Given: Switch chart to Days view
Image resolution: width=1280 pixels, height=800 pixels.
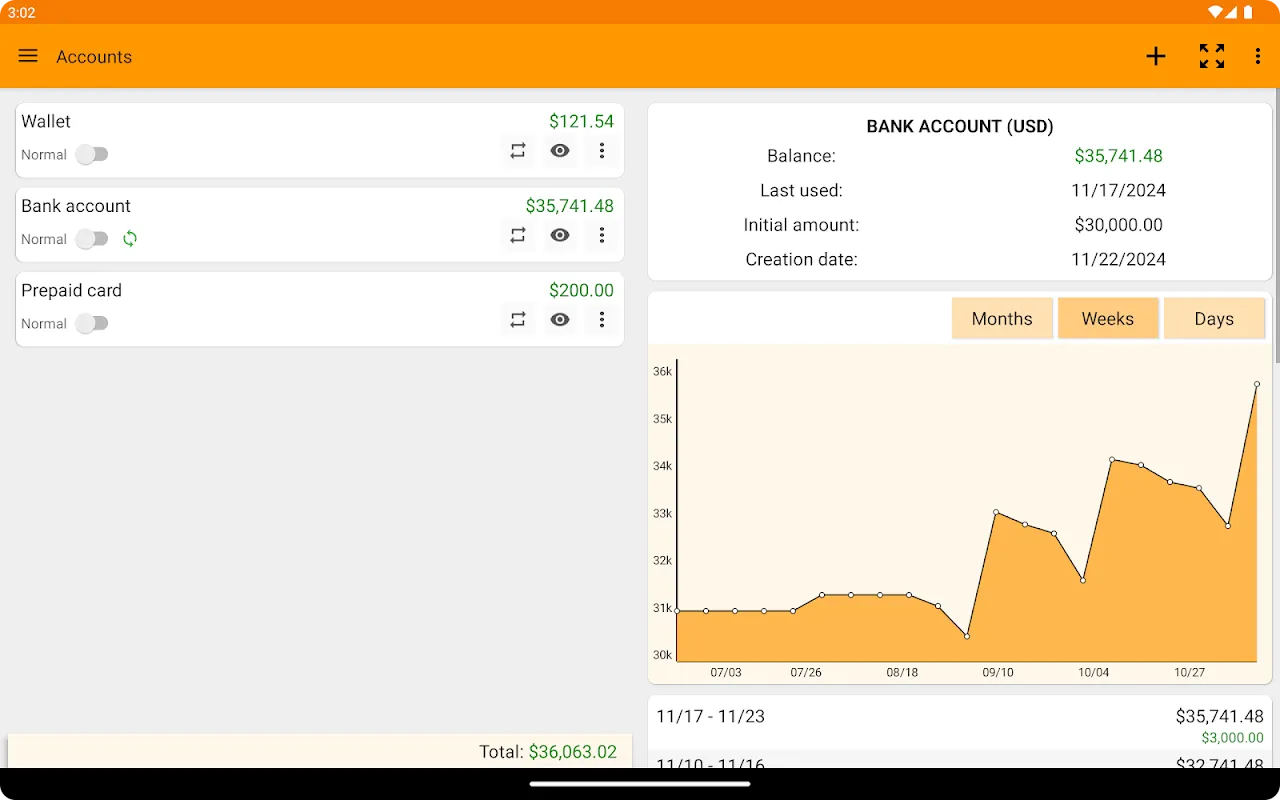Looking at the screenshot, I should coord(1214,319).
